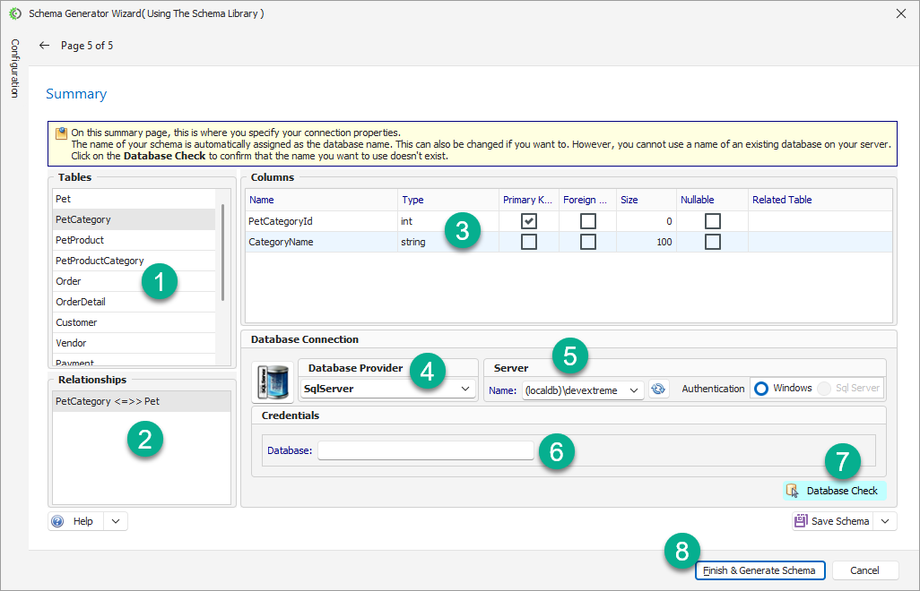Click Finish & Generate Schema button
Screen dimensions: 920x591
[x=760, y=570]
